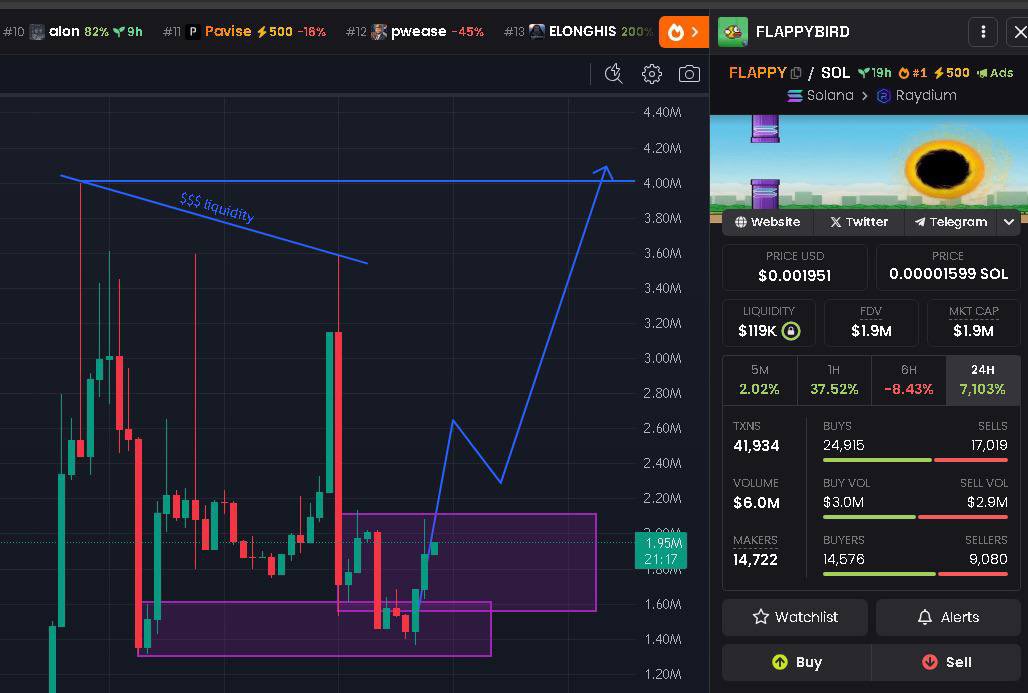Click the SELLERS 9,080 value
This screenshot has width=1028, height=693.
point(988,560)
